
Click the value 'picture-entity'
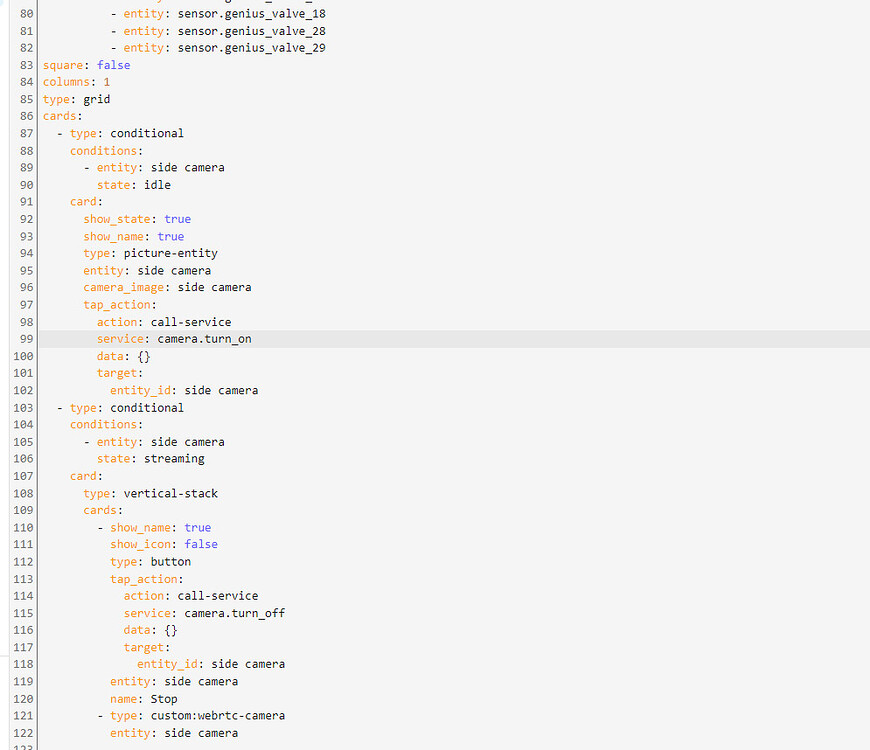click(x=170, y=254)
